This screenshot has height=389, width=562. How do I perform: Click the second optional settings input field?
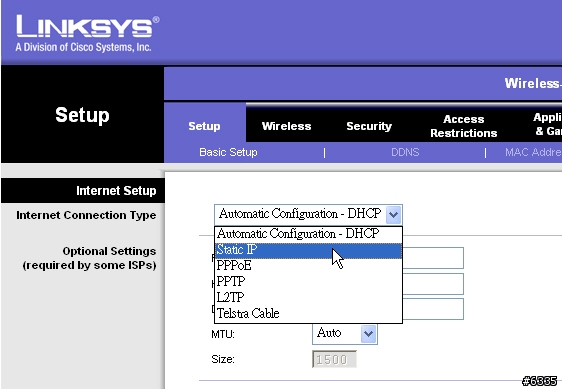click(x=433, y=284)
